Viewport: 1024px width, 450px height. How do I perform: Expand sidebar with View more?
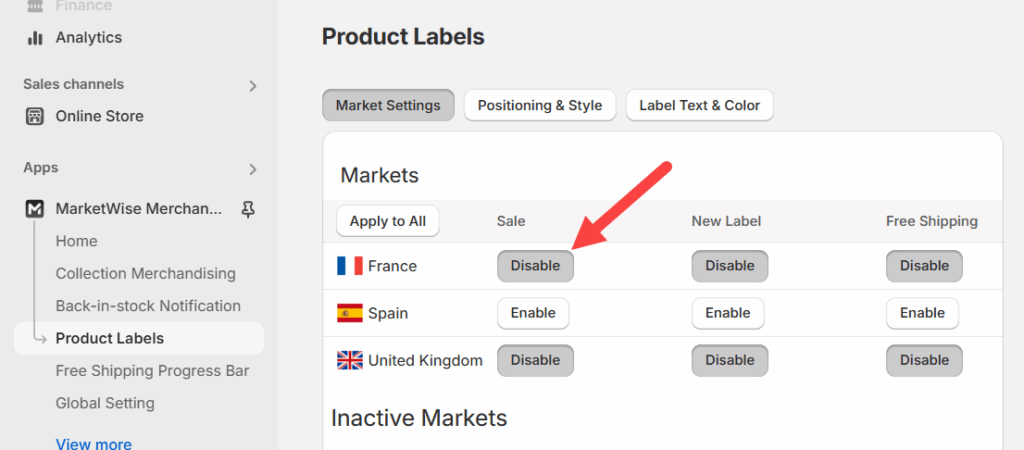[93, 443]
